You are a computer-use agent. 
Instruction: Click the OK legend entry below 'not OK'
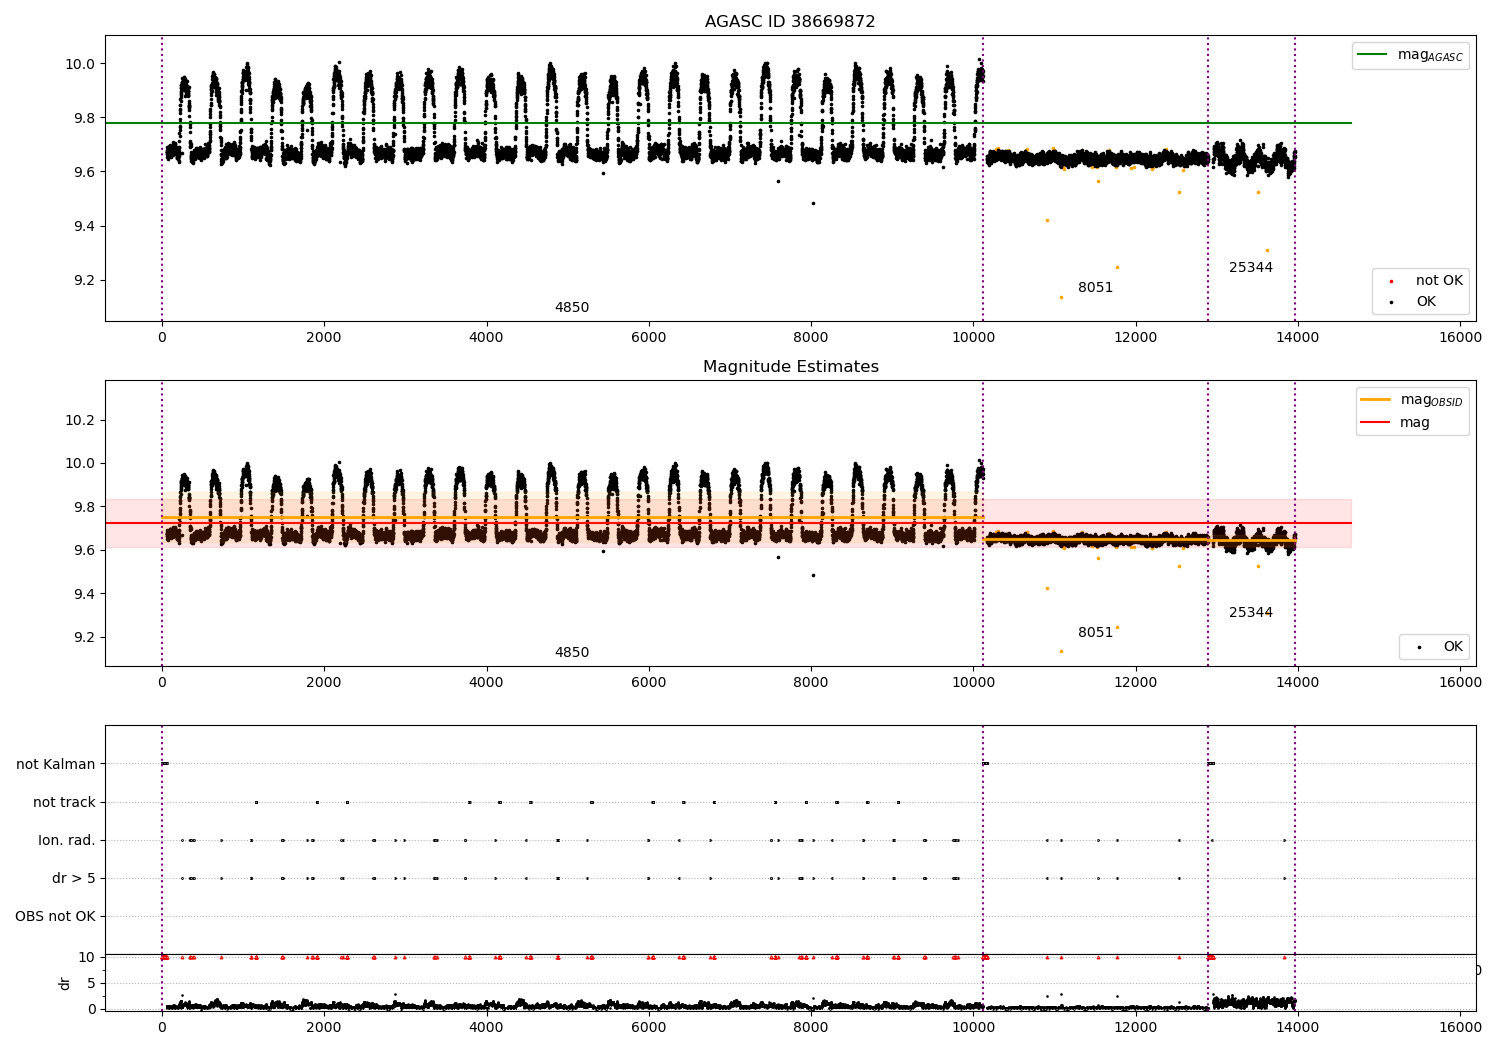(x=1426, y=302)
